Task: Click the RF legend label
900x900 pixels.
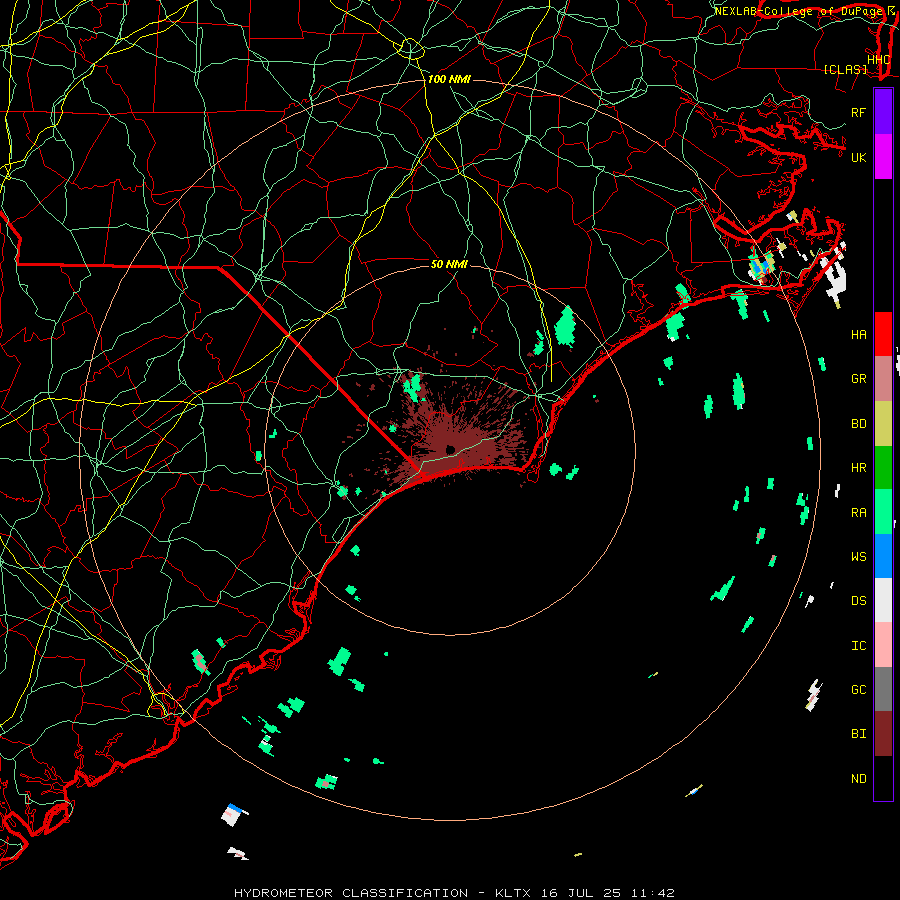Action: point(858,112)
